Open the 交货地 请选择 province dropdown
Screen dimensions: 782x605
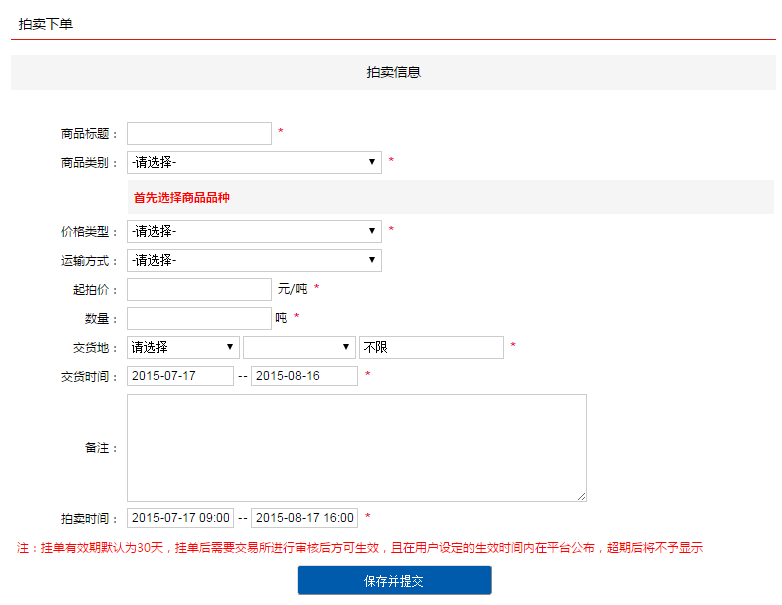pos(183,347)
